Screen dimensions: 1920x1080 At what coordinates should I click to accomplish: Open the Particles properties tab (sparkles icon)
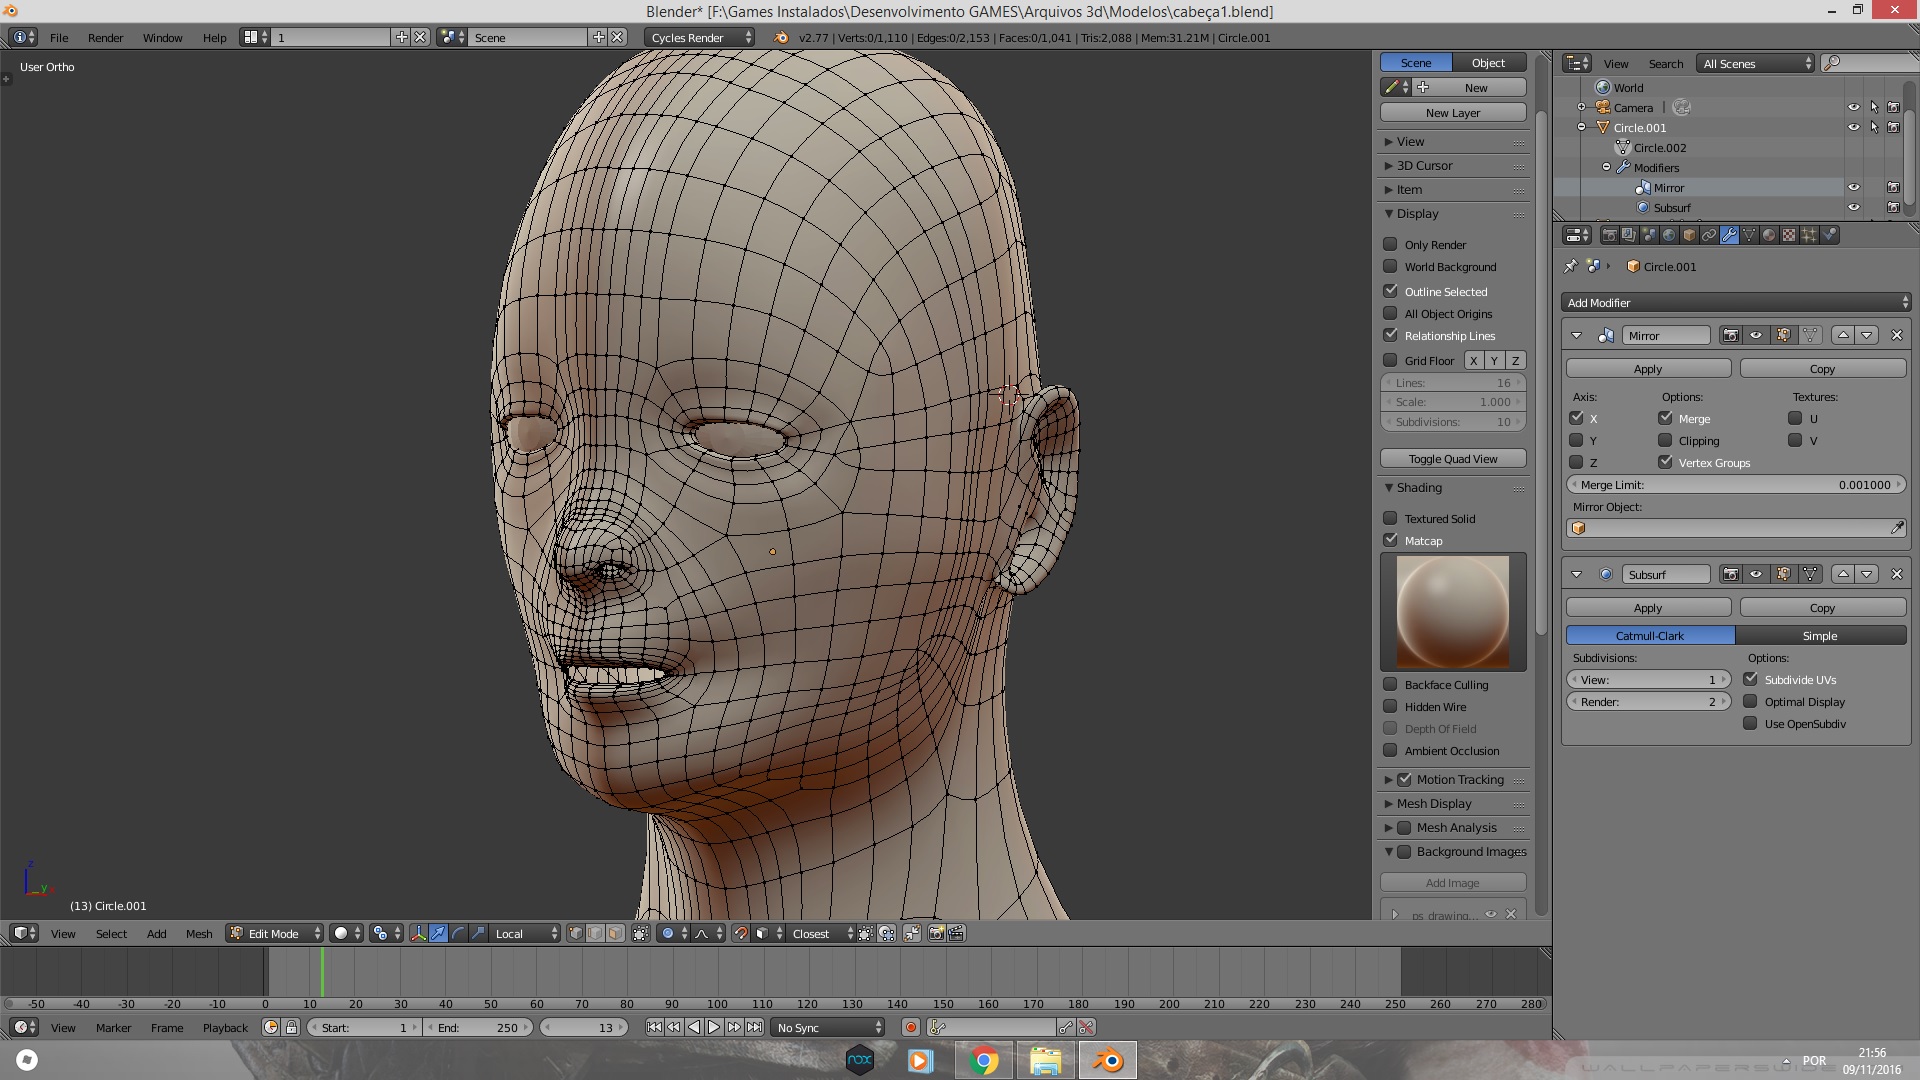click(1809, 235)
